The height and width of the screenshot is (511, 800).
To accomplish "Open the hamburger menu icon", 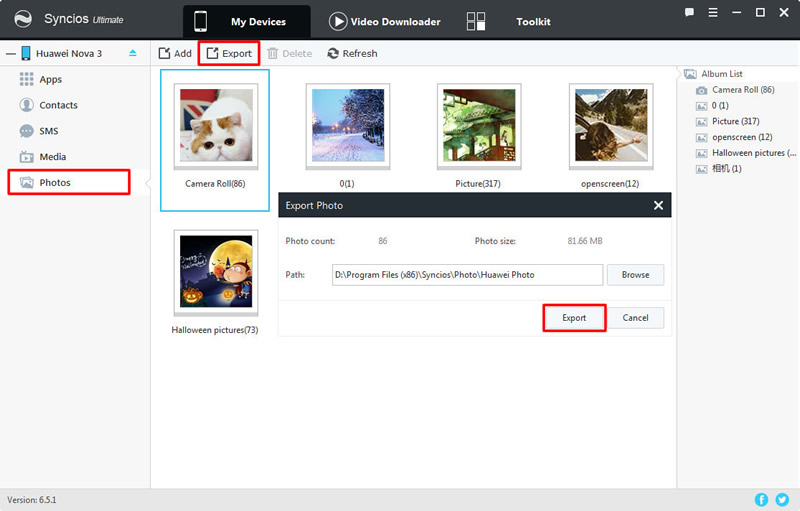I will (713, 12).
